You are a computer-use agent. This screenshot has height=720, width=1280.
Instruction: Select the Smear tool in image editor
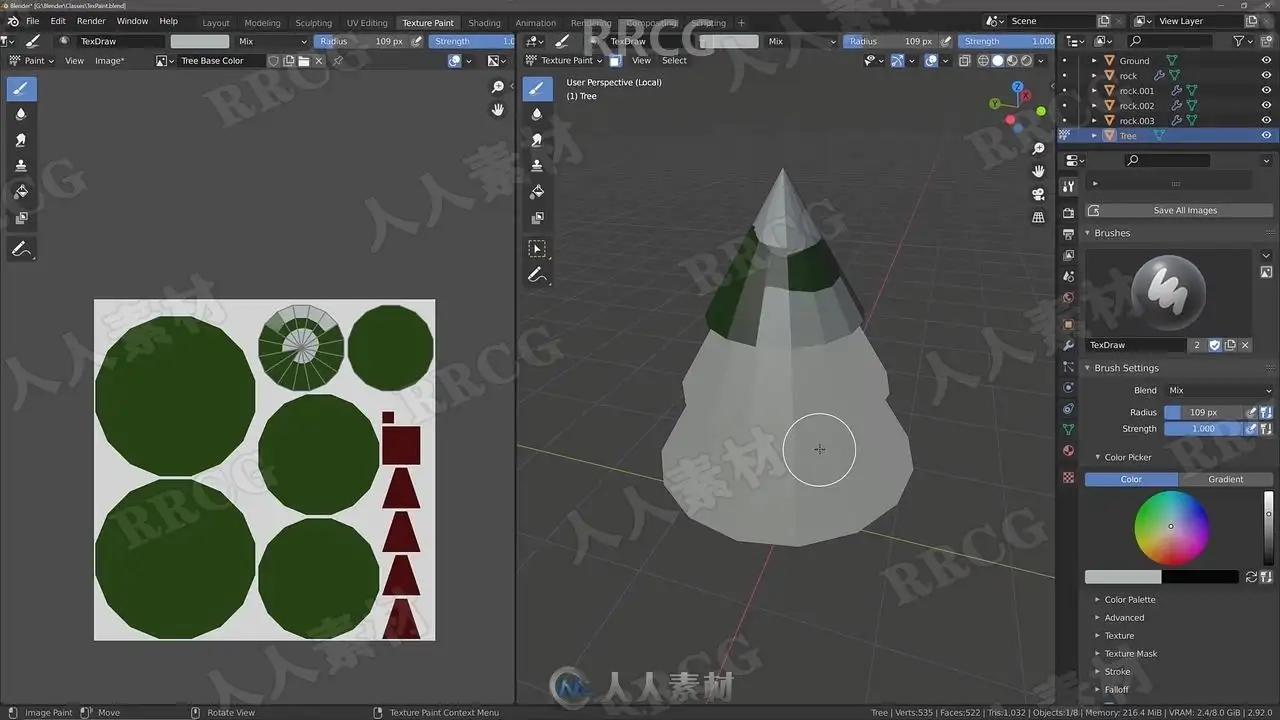tap(21, 140)
